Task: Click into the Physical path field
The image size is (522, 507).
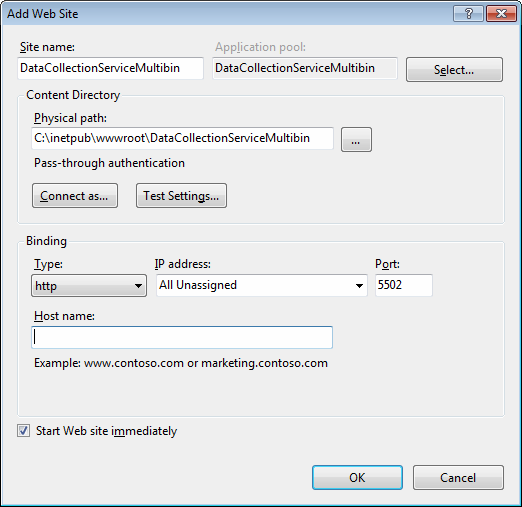Action: (182, 138)
